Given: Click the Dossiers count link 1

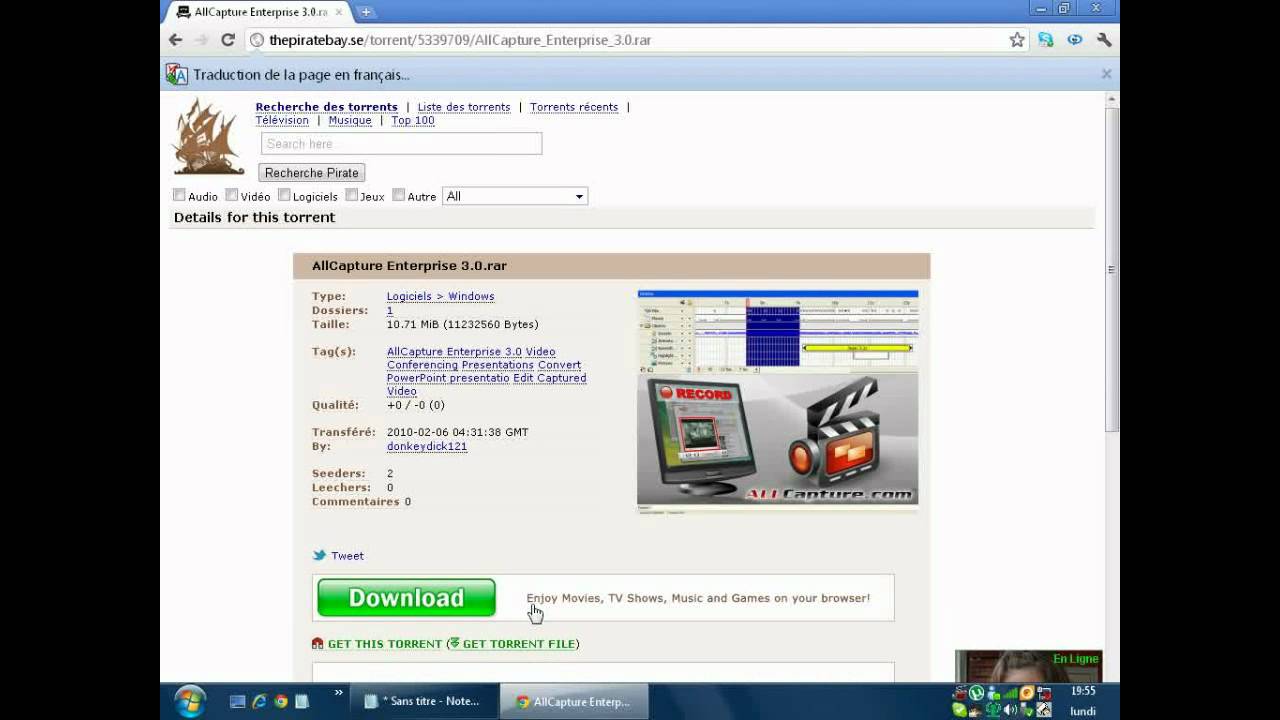Looking at the screenshot, I should click(390, 310).
